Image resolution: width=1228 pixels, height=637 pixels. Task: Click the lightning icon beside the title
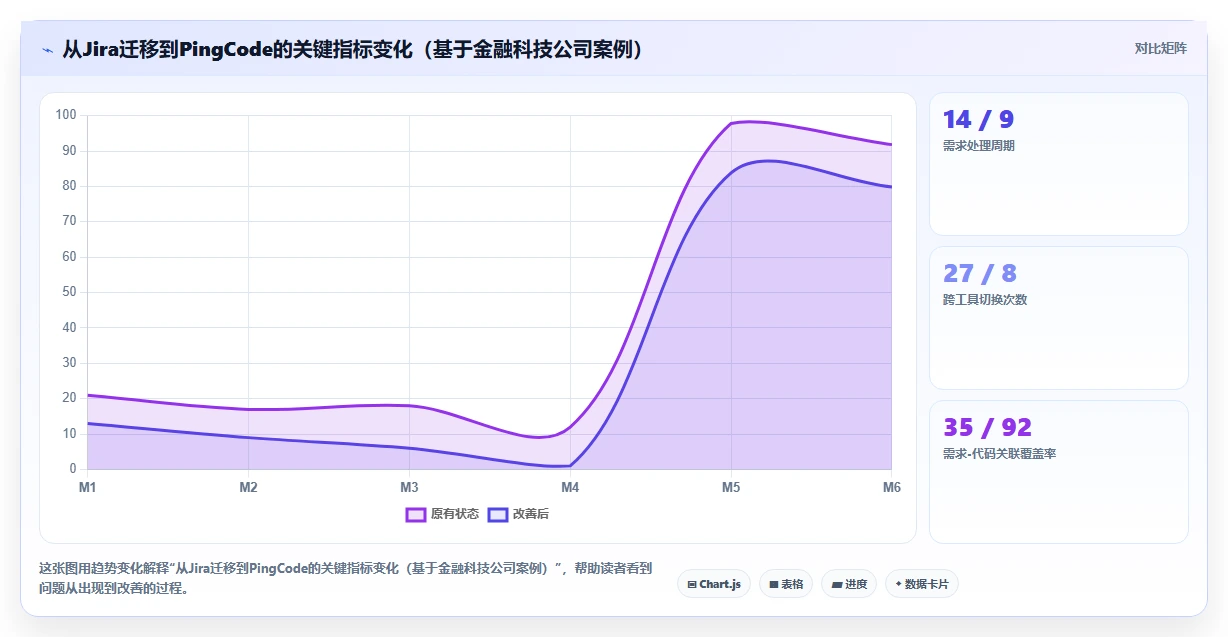47,49
